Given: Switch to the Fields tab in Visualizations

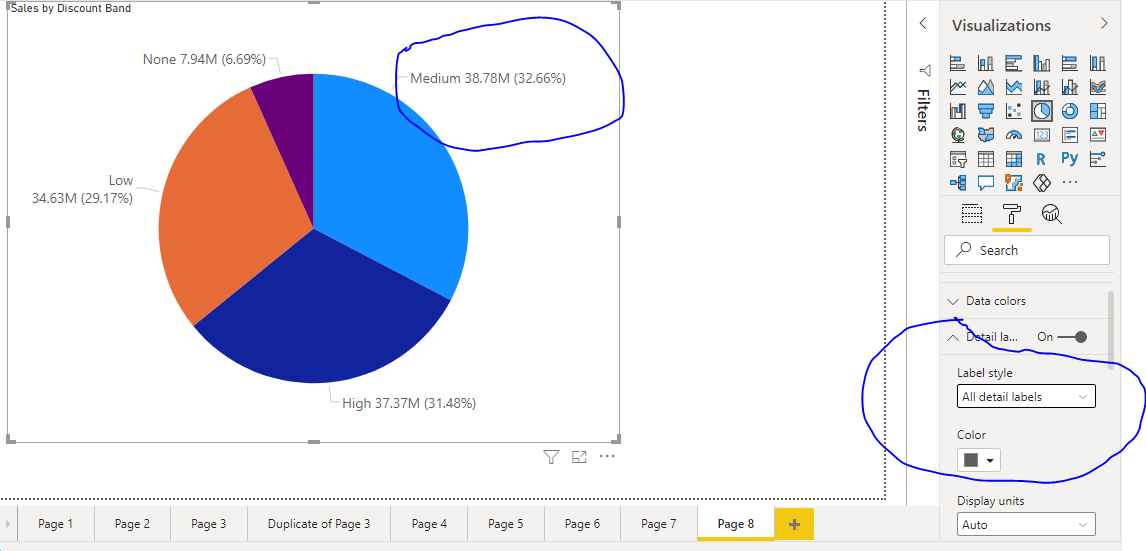Looking at the screenshot, I should click(x=971, y=214).
